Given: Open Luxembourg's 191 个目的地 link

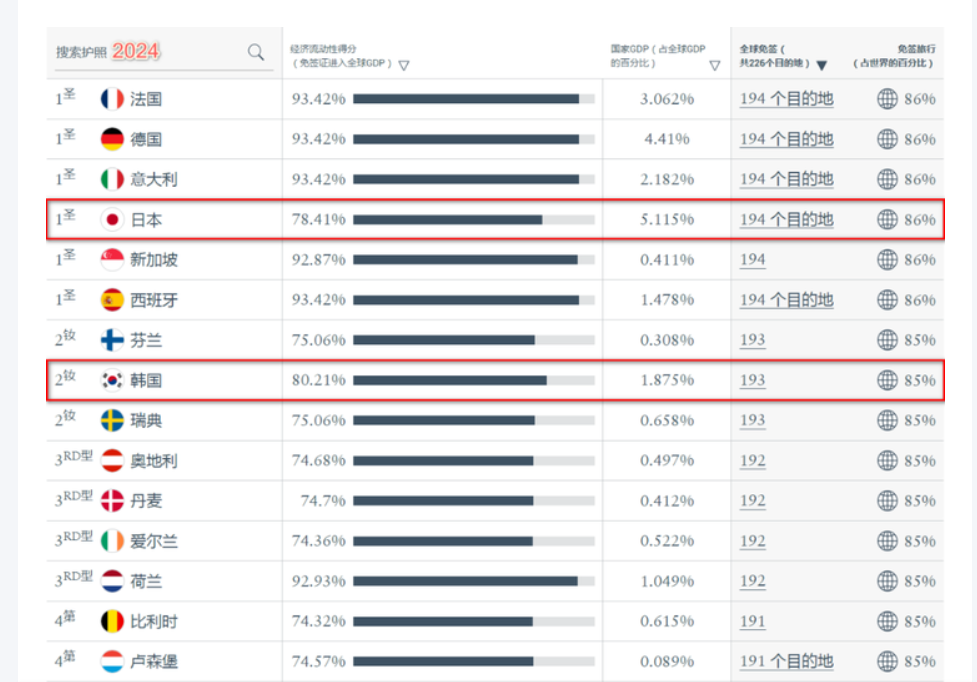Looking at the screenshot, I should [786, 661].
